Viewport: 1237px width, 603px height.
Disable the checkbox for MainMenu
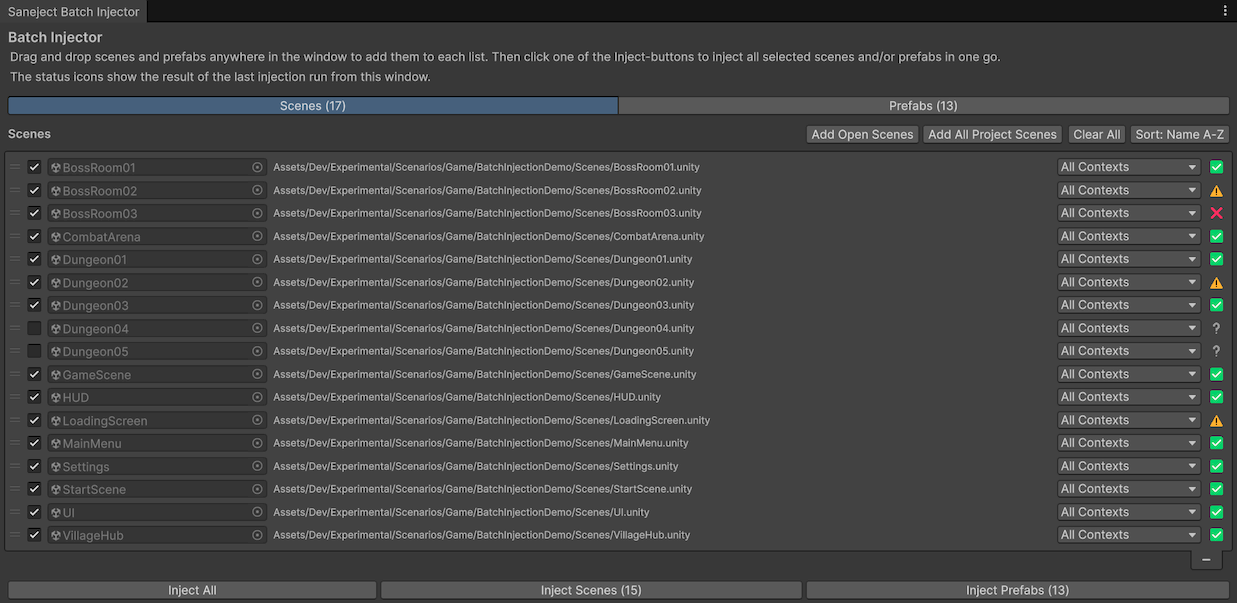tap(34, 442)
